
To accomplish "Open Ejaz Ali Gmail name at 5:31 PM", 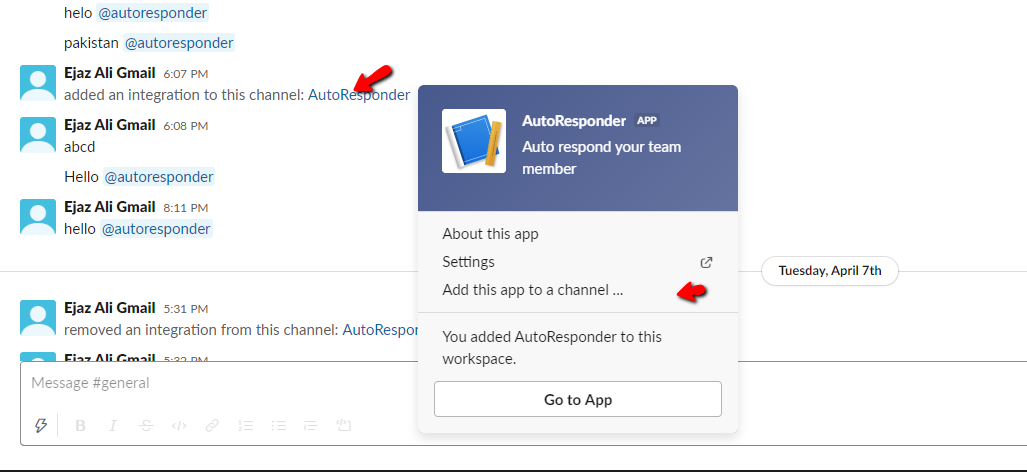I will (109, 308).
